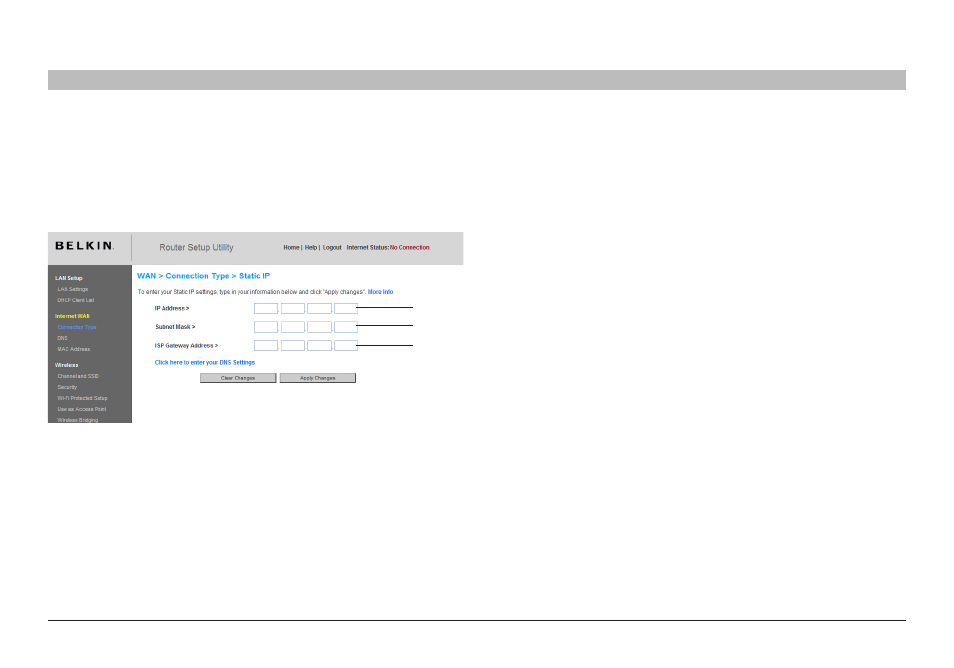Screen dimensions: 954x668
Task: Click the ISP Gateway Address > label
Action: (186, 346)
